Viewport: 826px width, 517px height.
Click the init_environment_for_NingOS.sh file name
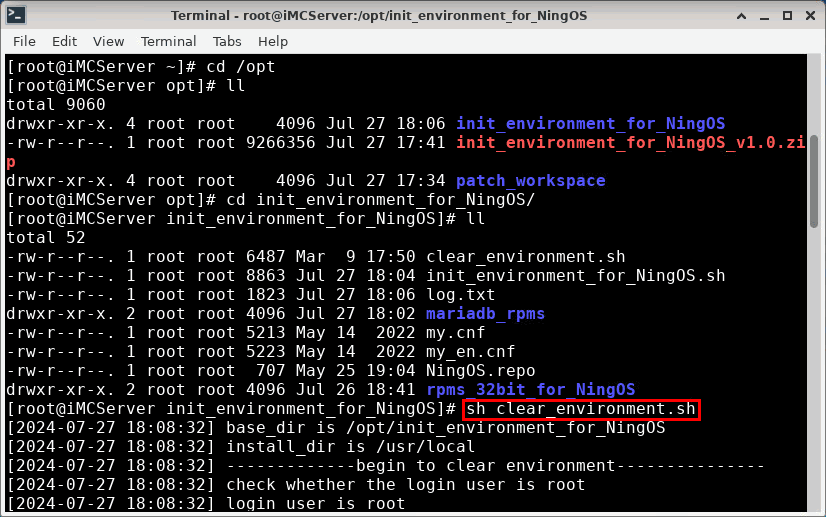click(x=576, y=276)
